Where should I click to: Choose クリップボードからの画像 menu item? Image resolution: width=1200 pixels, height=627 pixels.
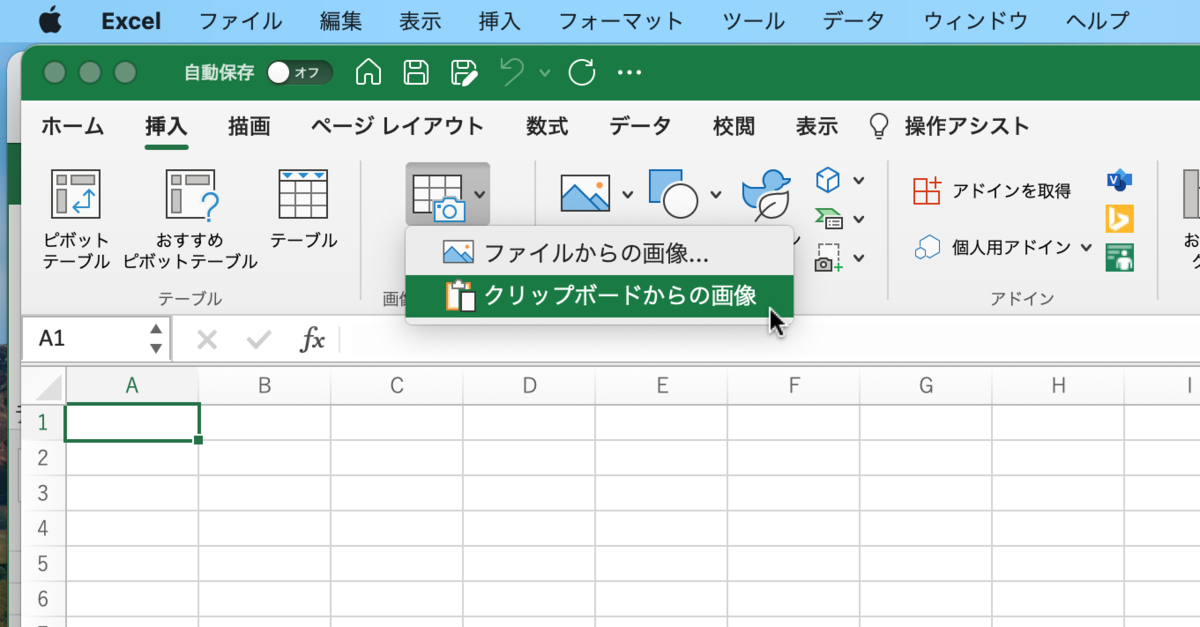599,295
